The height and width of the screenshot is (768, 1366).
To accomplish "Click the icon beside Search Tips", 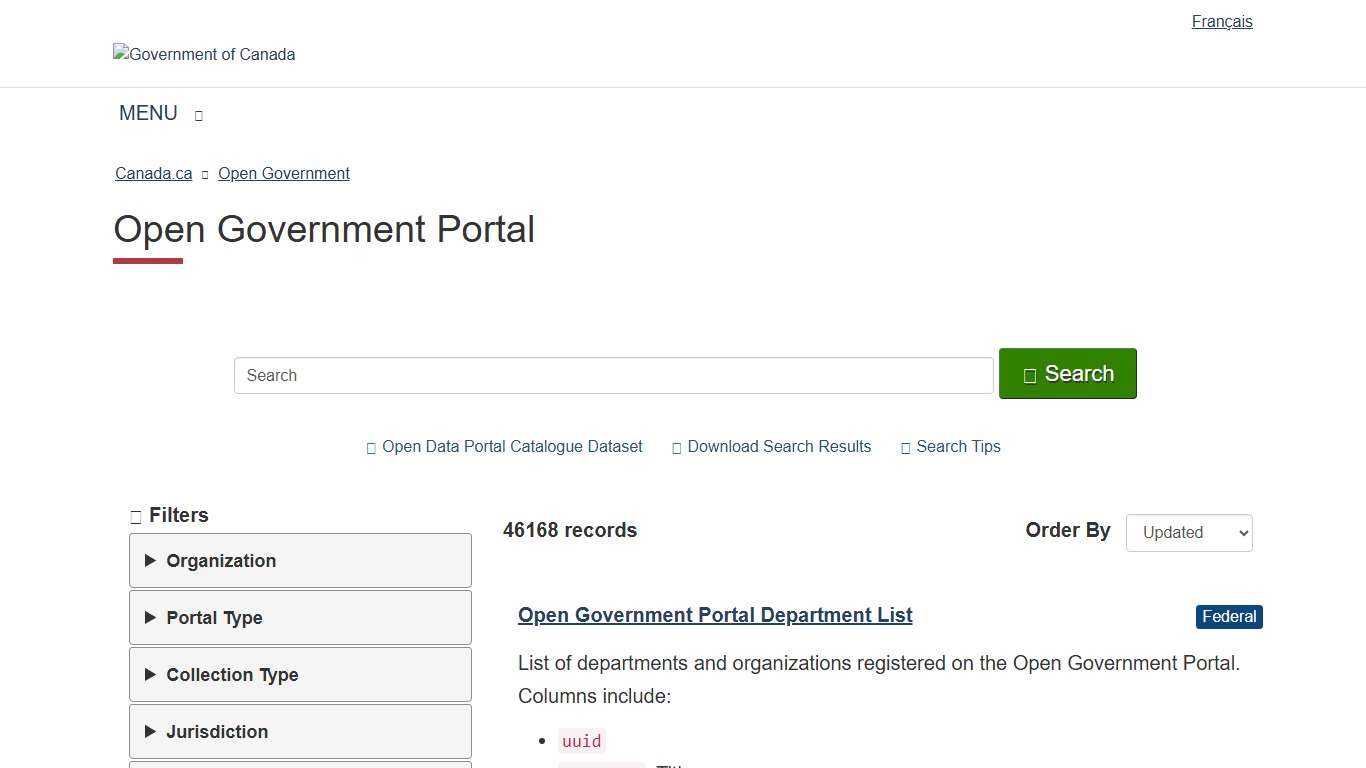I will tap(905, 447).
